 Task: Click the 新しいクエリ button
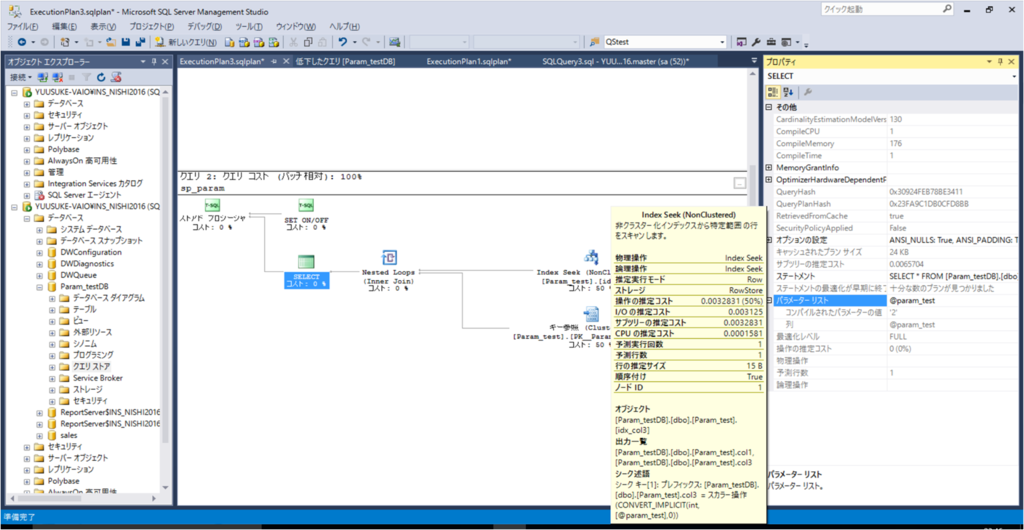(186, 42)
